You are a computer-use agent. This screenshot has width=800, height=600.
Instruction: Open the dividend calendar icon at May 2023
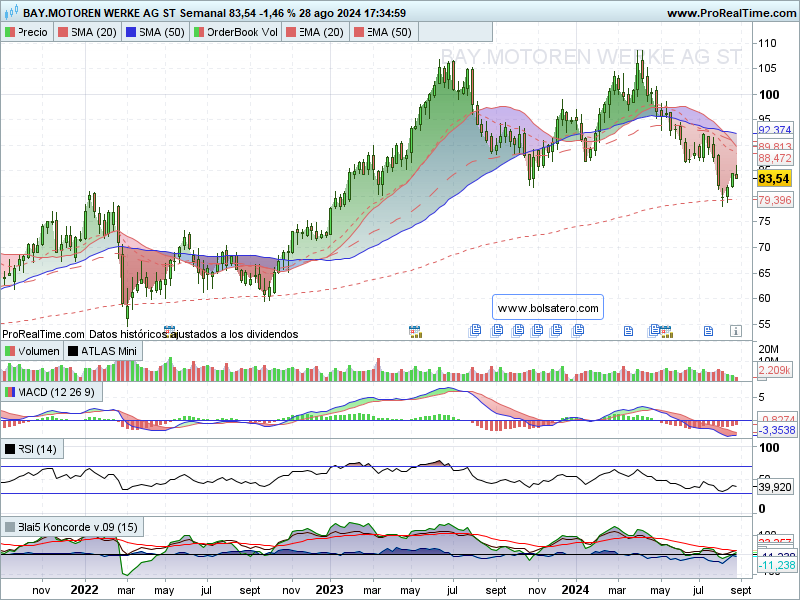click(415, 332)
